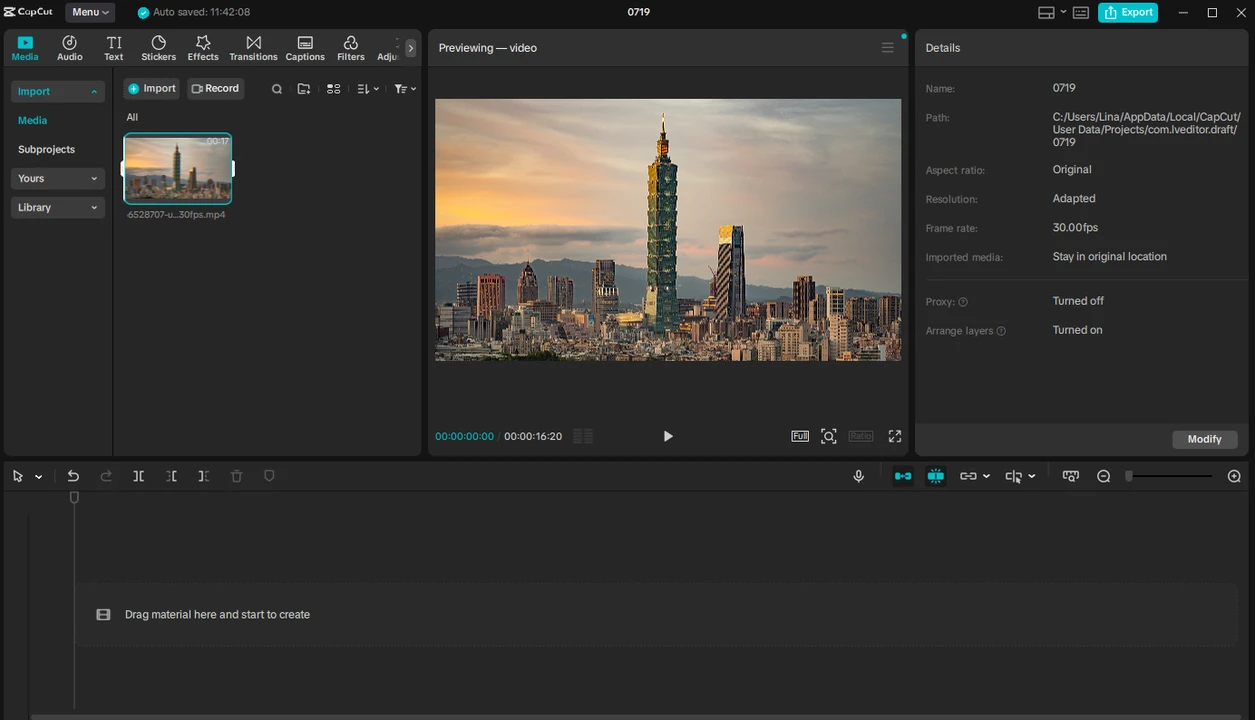Click the All label above media clips
The image size is (1255, 720).
[132, 117]
